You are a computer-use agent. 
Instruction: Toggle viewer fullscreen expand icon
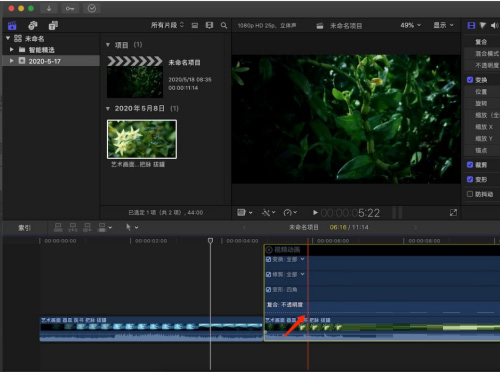tap(453, 213)
